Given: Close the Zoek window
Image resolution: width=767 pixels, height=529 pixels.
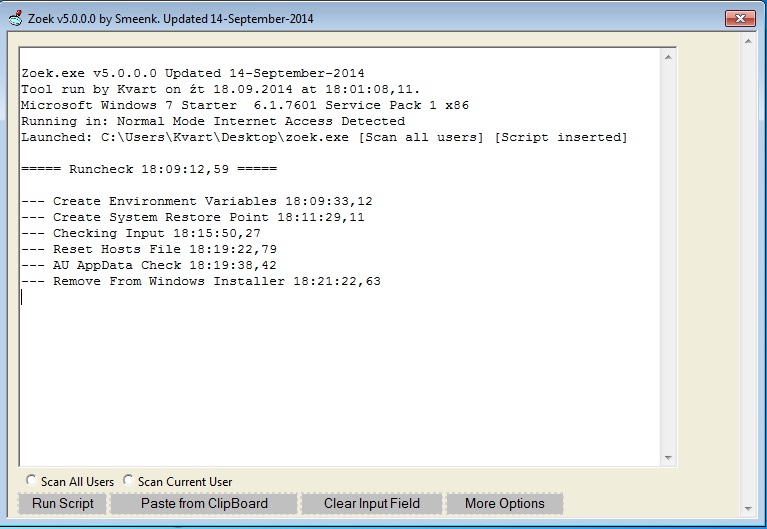Looking at the screenshot, I should point(740,19).
